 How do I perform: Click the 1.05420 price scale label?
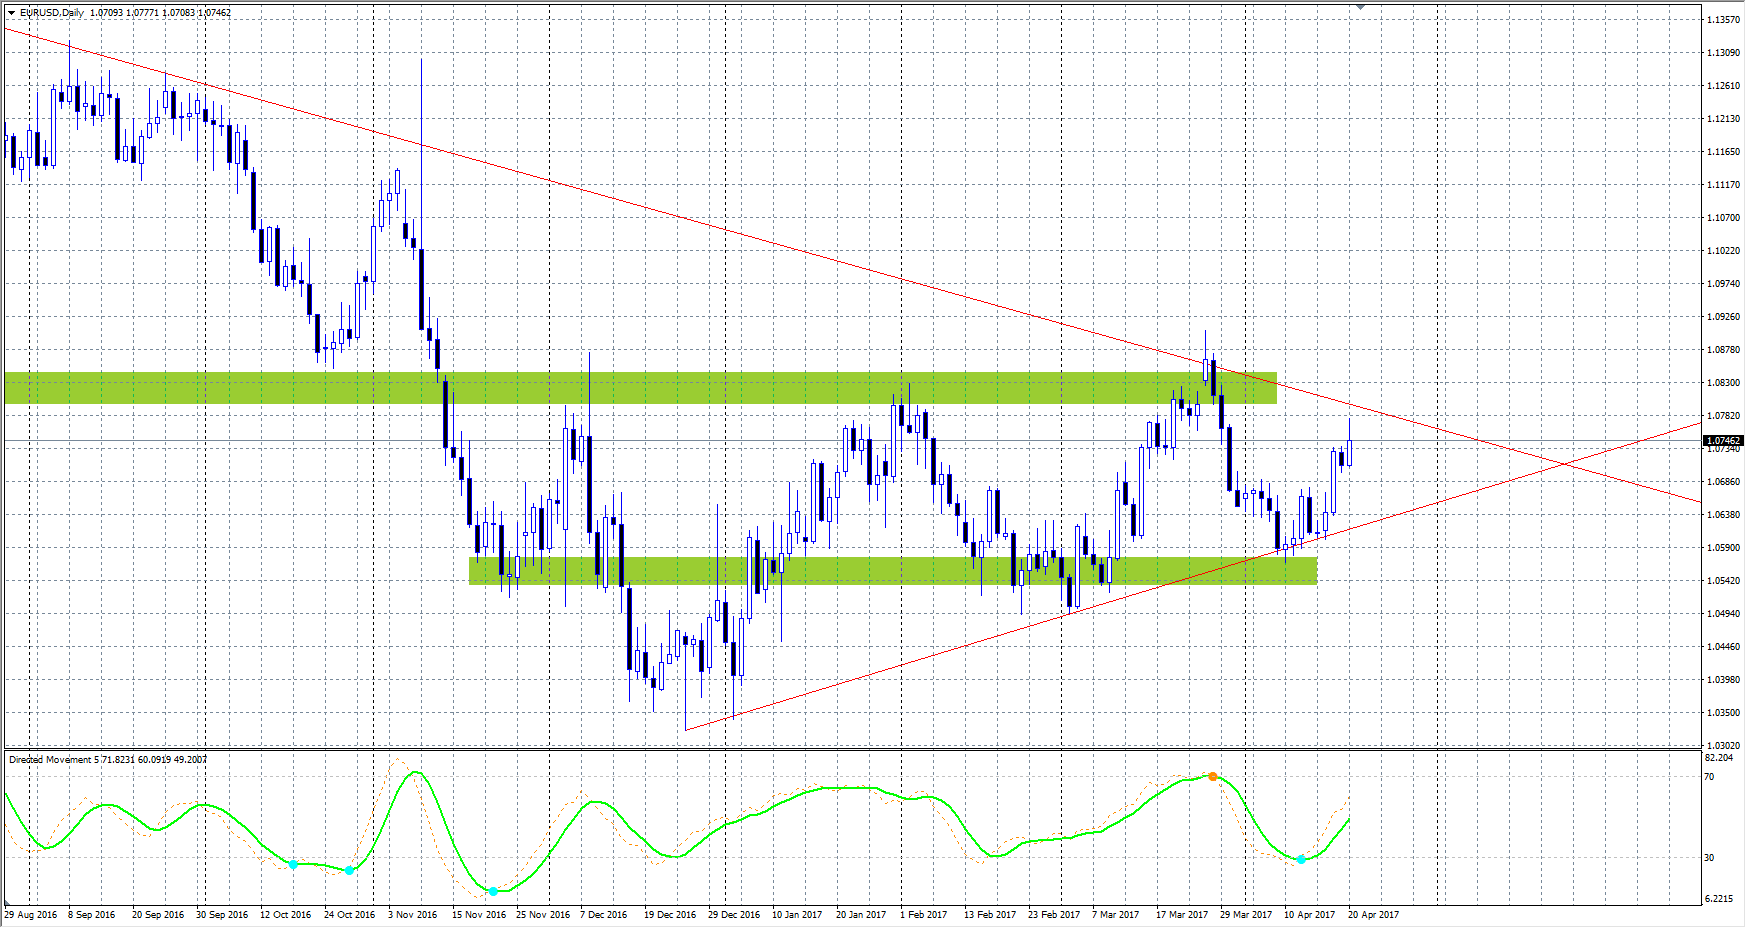[1723, 581]
